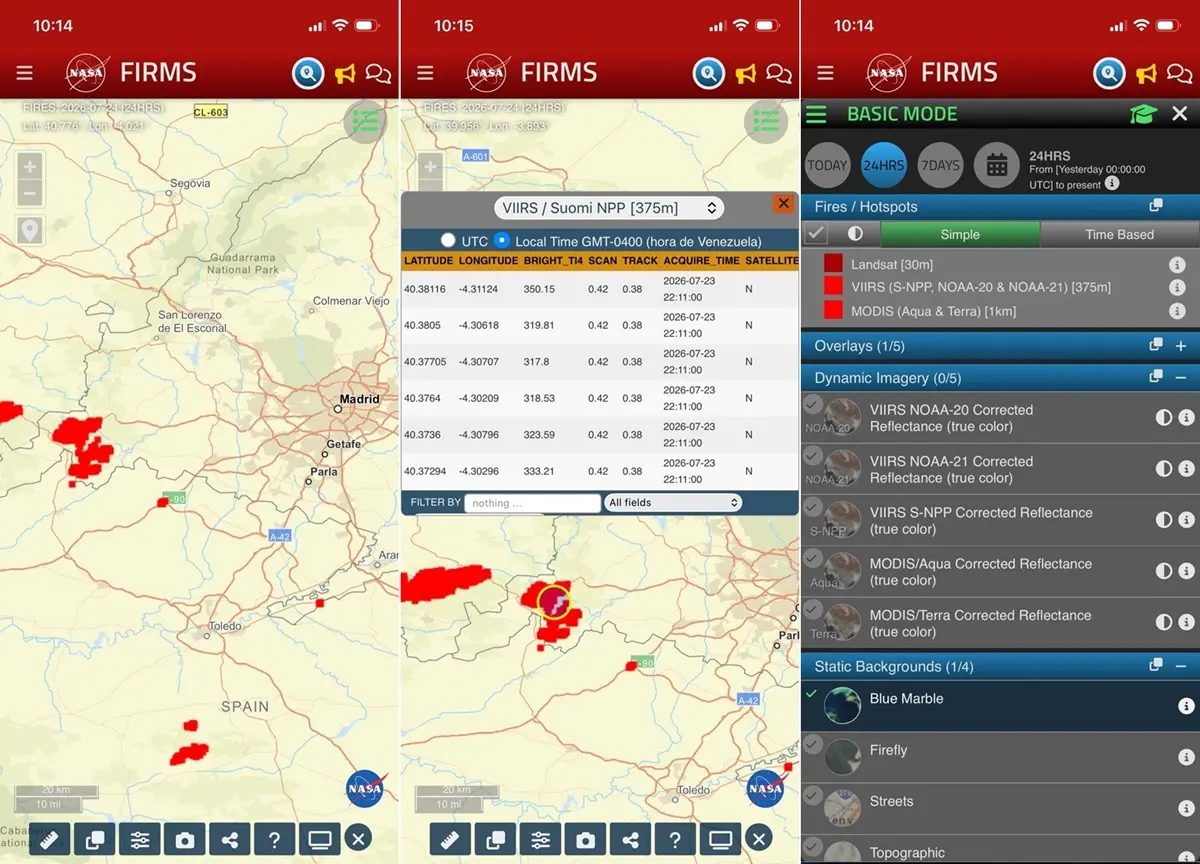Close the hotspot data popup with orange X
The width and height of the screenshot is (1200, 864).
click(783, 203)
